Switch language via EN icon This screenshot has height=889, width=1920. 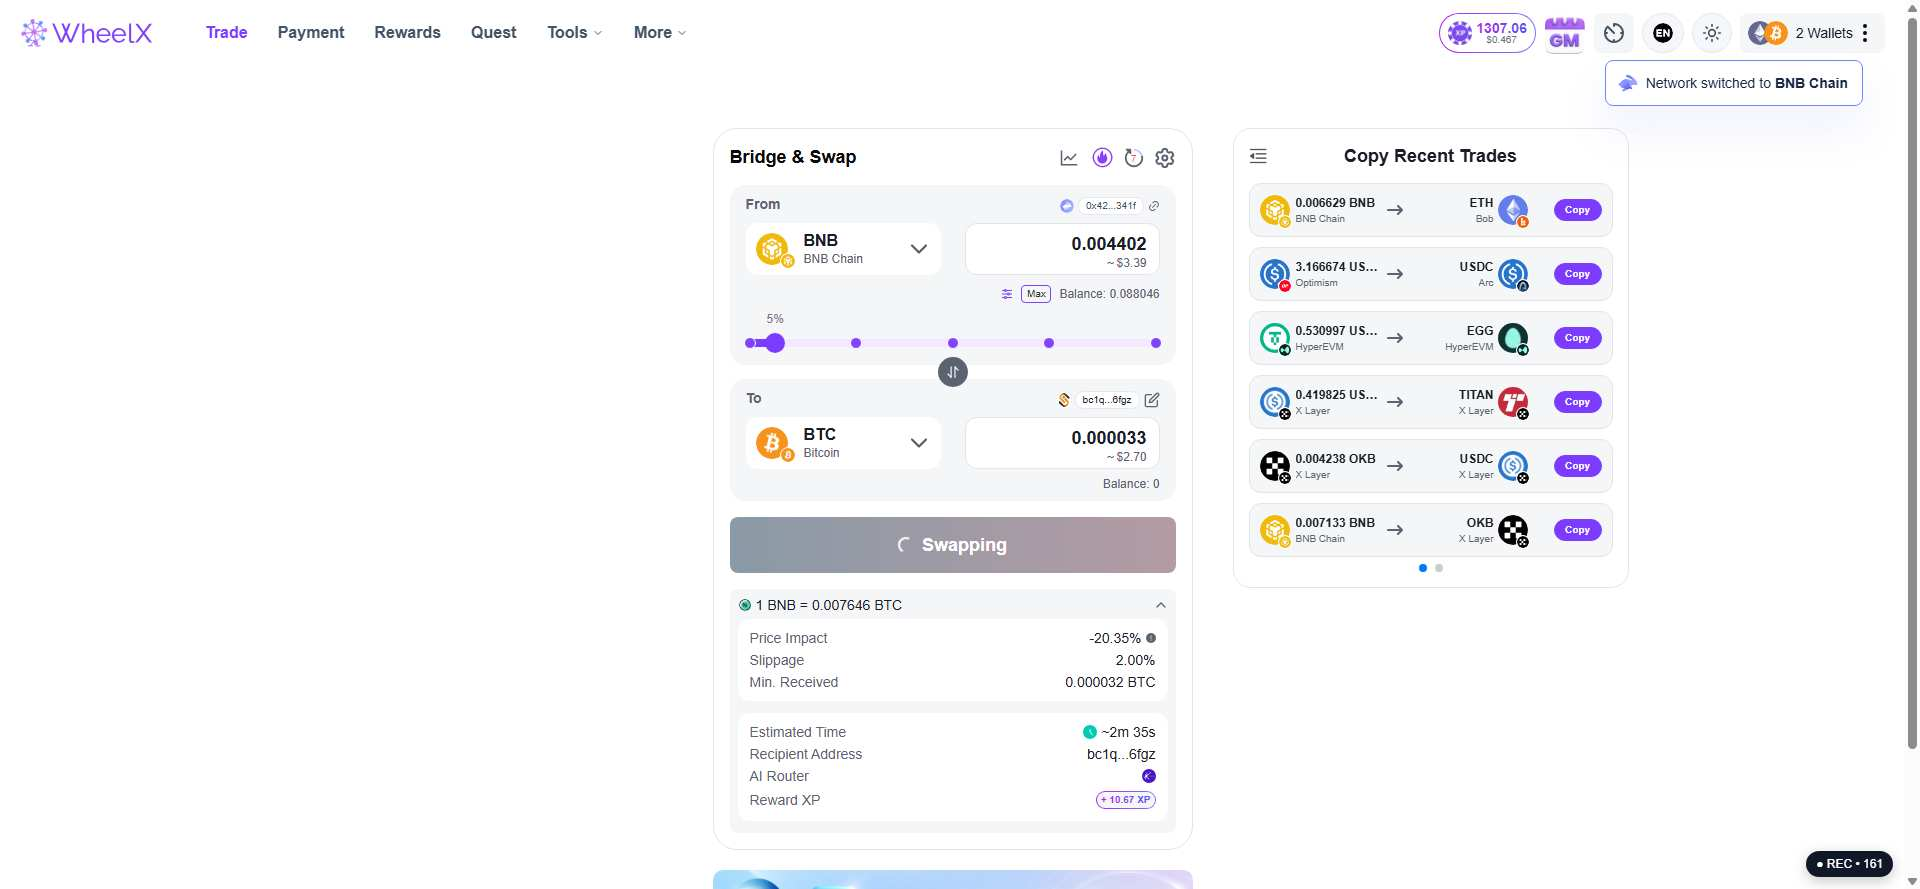pos(1663,33)
